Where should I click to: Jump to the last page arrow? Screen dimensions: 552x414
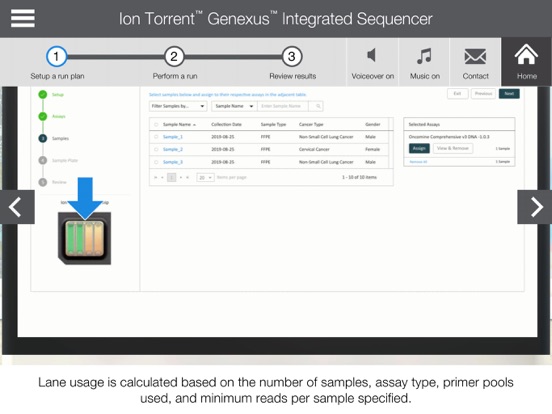[x=187, y=177]
